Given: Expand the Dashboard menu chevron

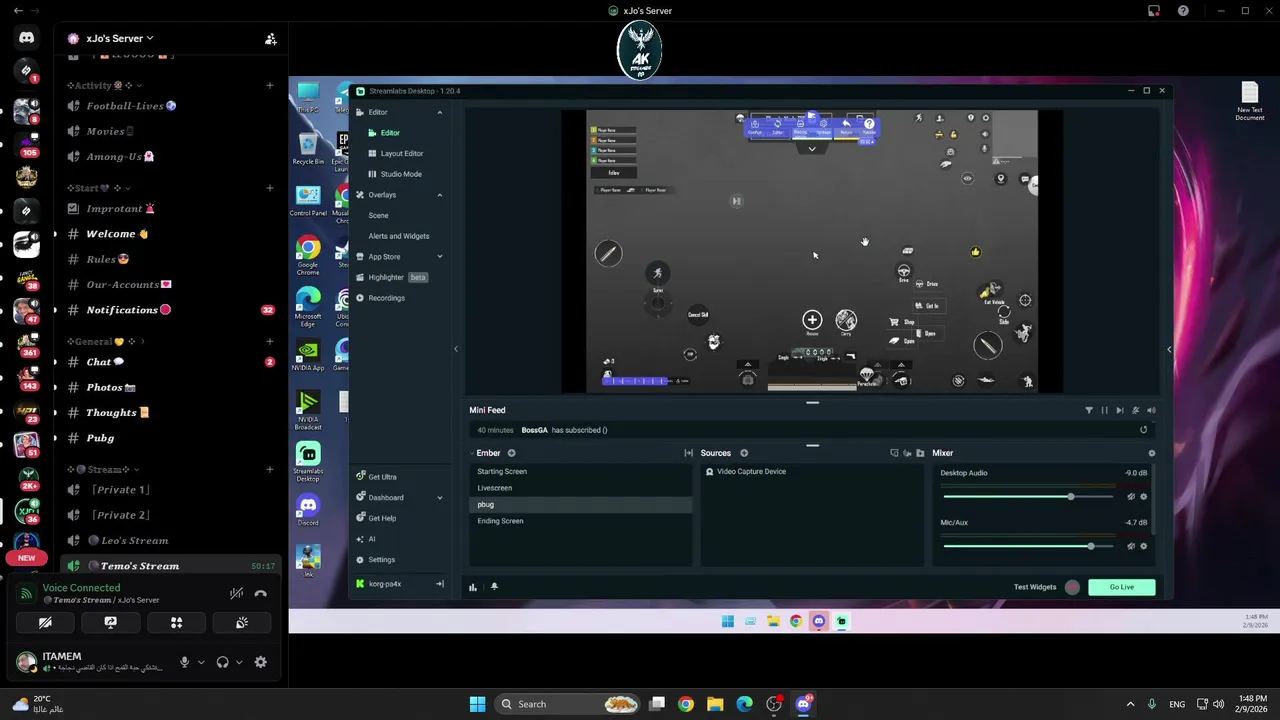Looking at the screenshot, I should pyautogui.click(x=439, y=498).
